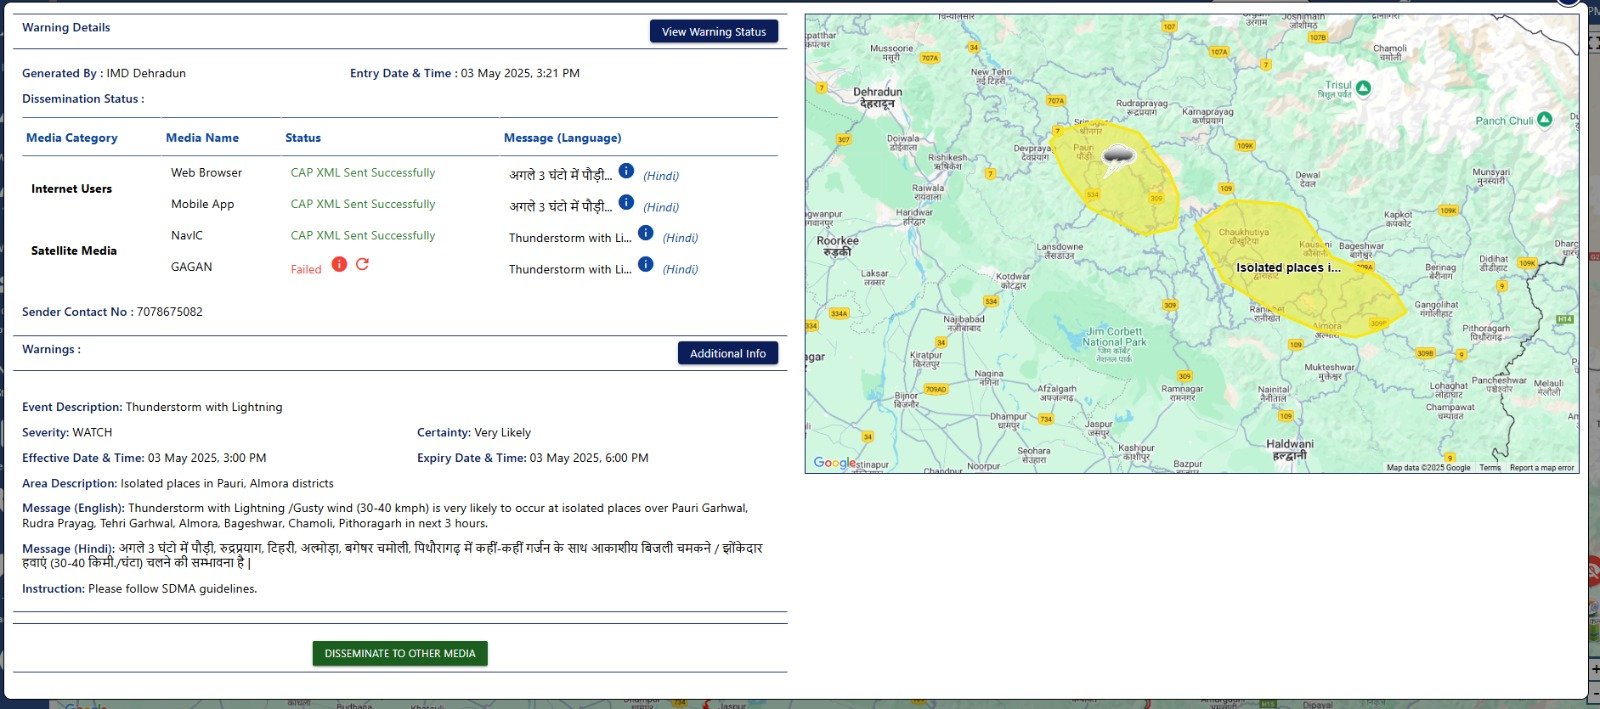Click info icon beside GAGAN Thunderstorm message
Image resolution: width=1600 pixels, height=709 pixels.
[646, 264]
